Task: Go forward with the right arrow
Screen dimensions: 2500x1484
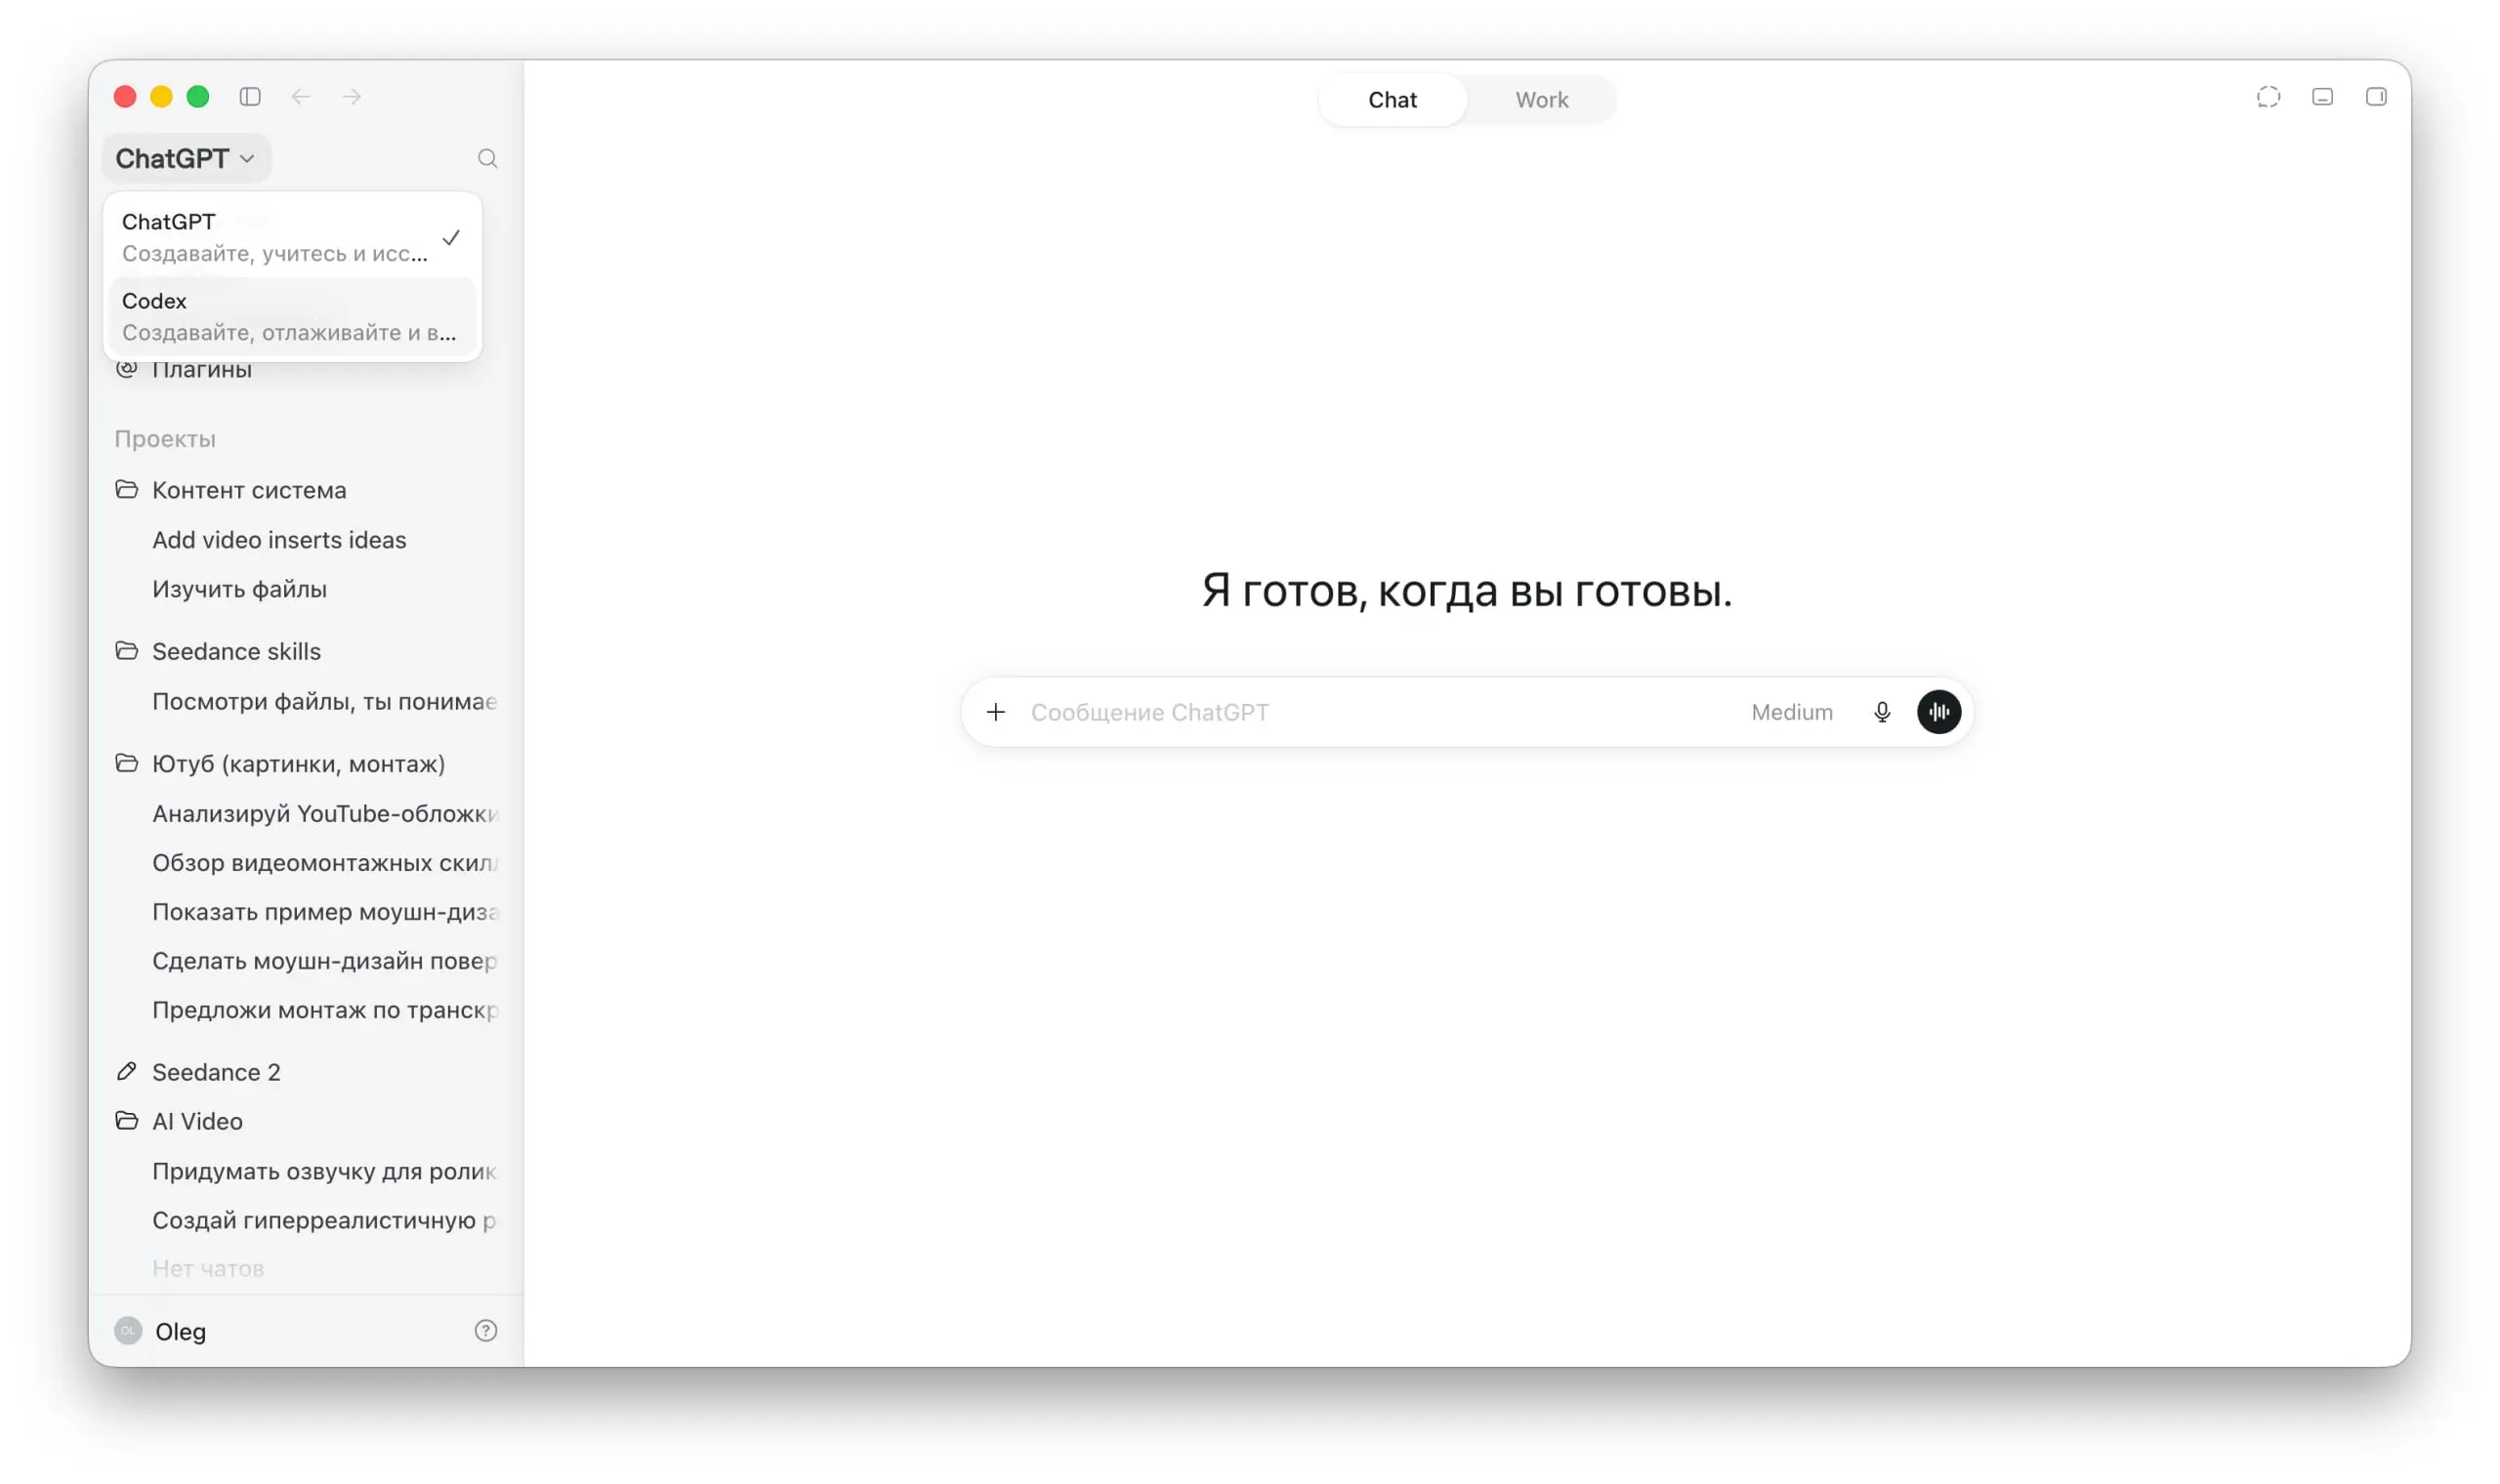Action: click(x=351, y=96)
